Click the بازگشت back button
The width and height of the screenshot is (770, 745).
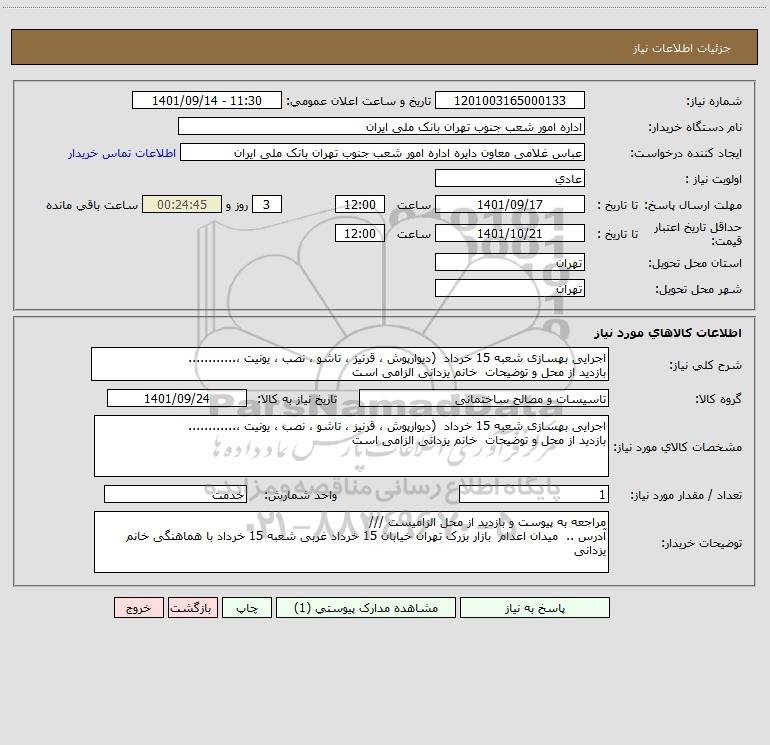click(x=192, y=607)
